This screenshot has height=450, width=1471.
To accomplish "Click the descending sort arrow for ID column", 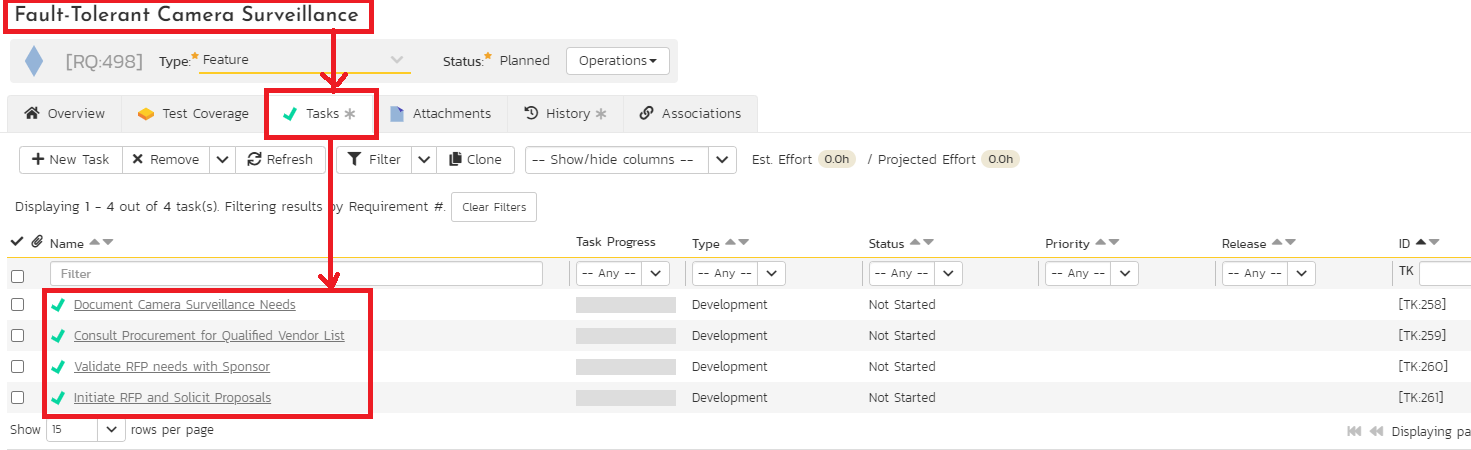I will coord(1434,242).
